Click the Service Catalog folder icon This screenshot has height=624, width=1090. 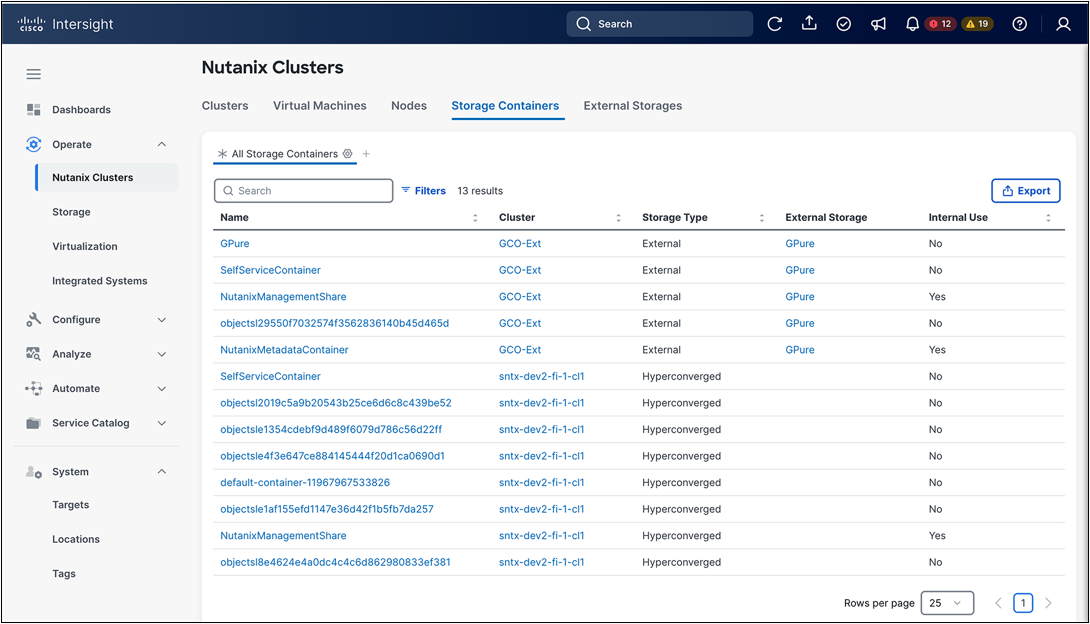point(33,423)
